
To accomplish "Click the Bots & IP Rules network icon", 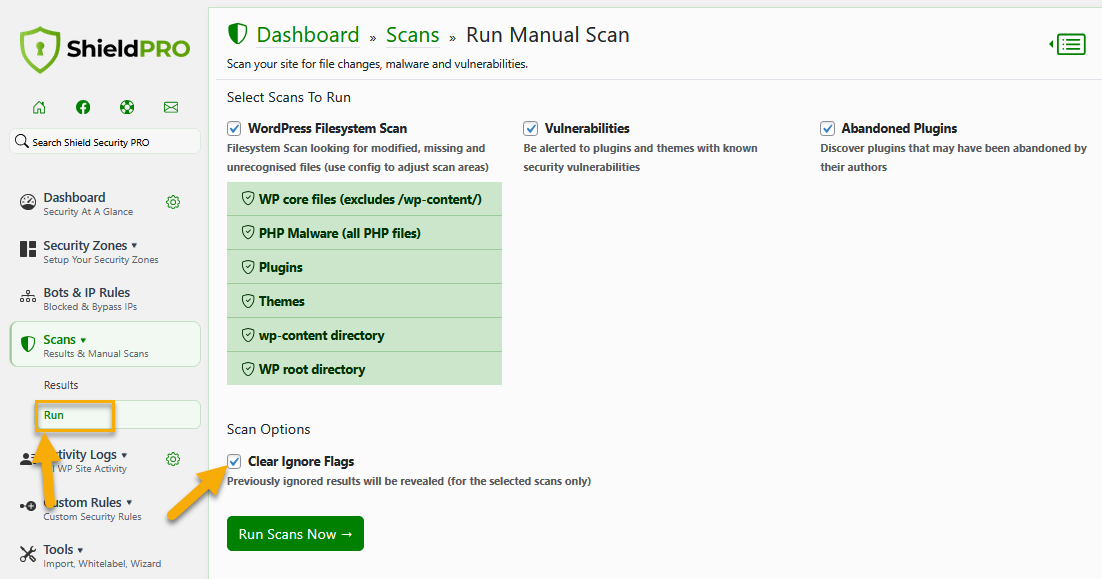I will [x=28, y=297].
